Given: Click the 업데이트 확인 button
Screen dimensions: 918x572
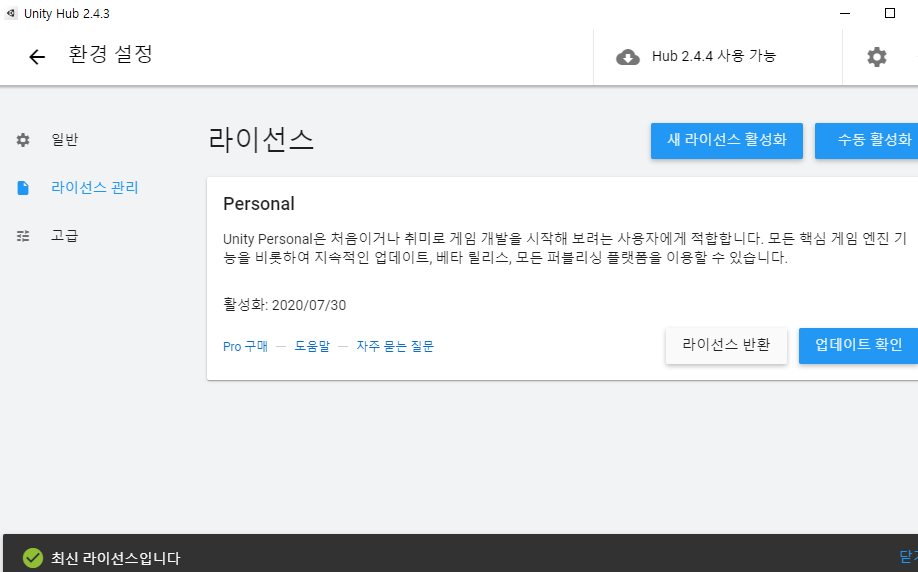Looking at the screenshot, I should 858,345.
